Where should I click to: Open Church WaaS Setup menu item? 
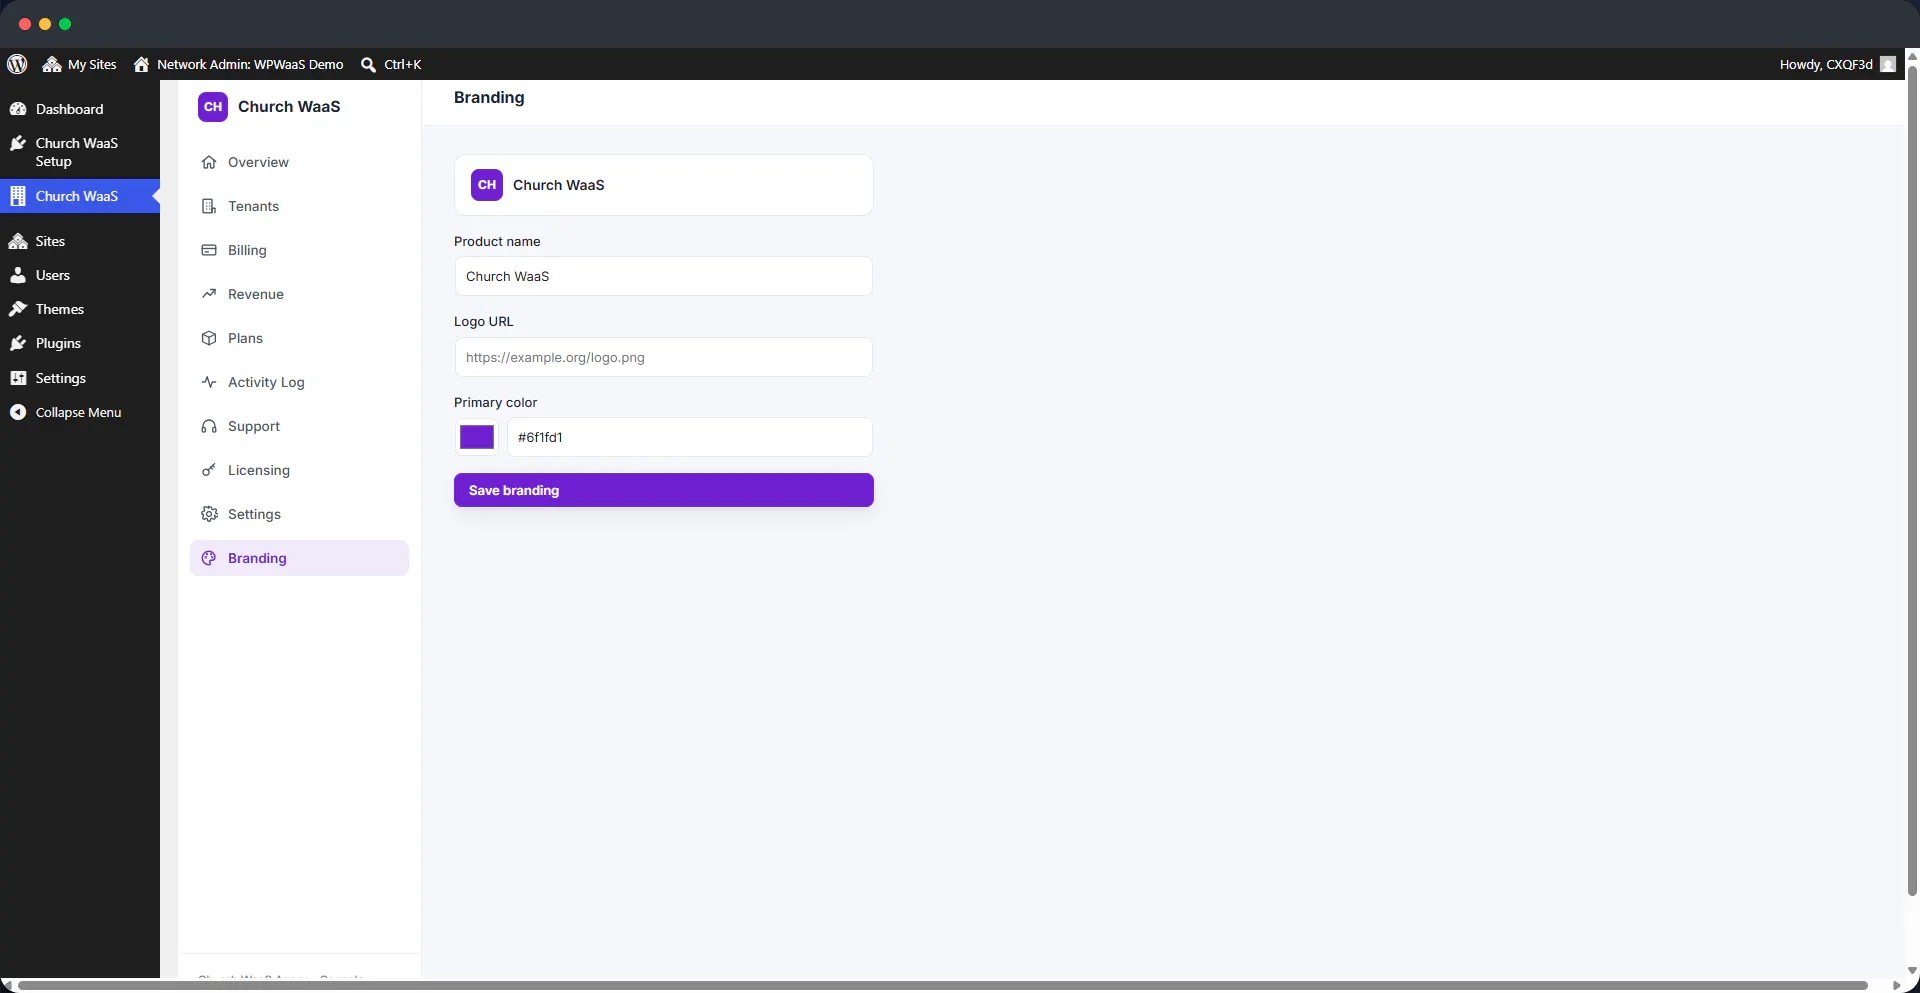(79, 152)
